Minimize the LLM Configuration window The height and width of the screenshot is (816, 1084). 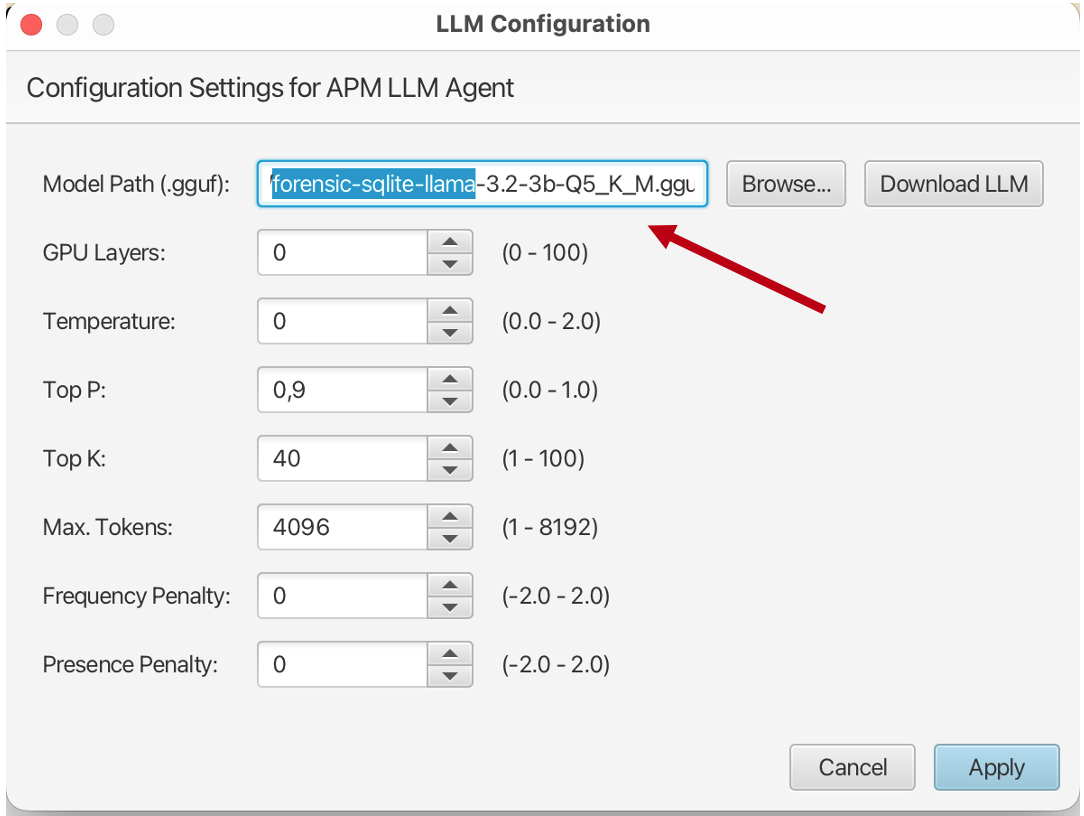[x=67, y=24]
